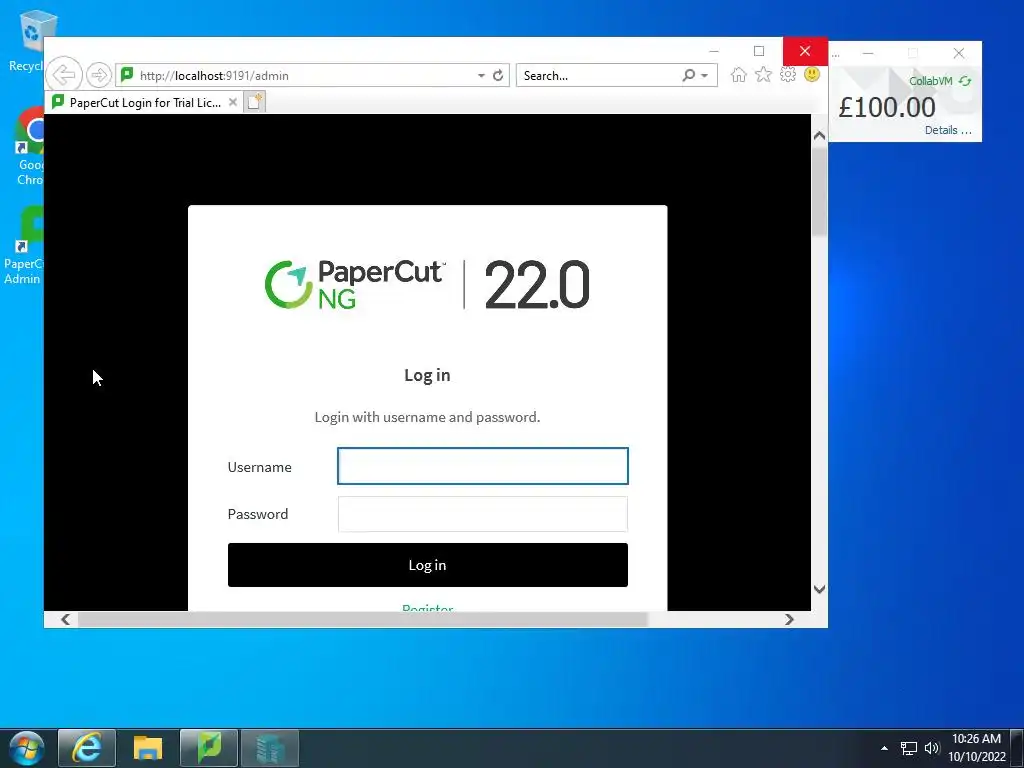Click CollabVM refresh icon in balance window
This screenshot has height=768, width=1024.
tap(965, 81)
